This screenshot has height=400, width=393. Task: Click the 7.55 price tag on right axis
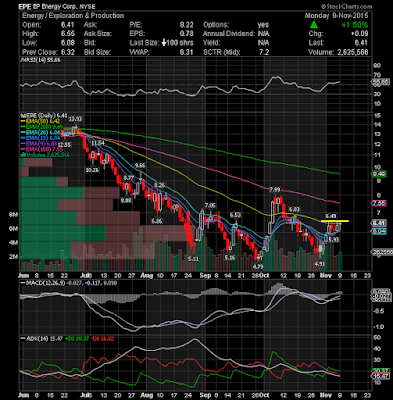click(379, 203)
